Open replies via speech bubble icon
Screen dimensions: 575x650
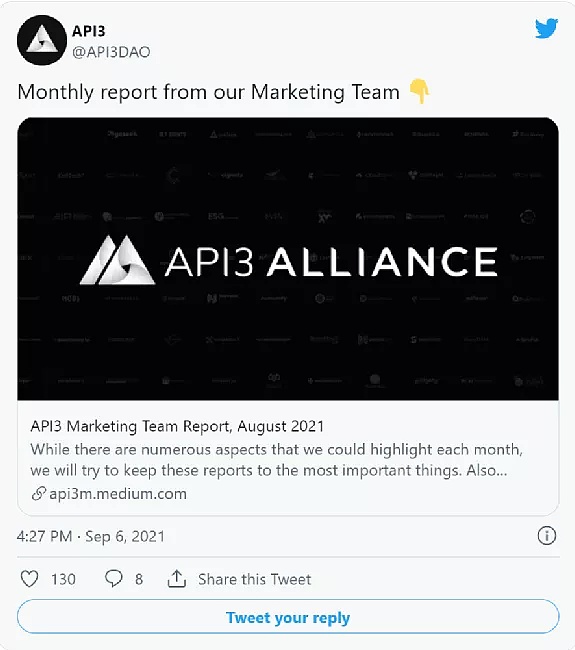point(114,579)
